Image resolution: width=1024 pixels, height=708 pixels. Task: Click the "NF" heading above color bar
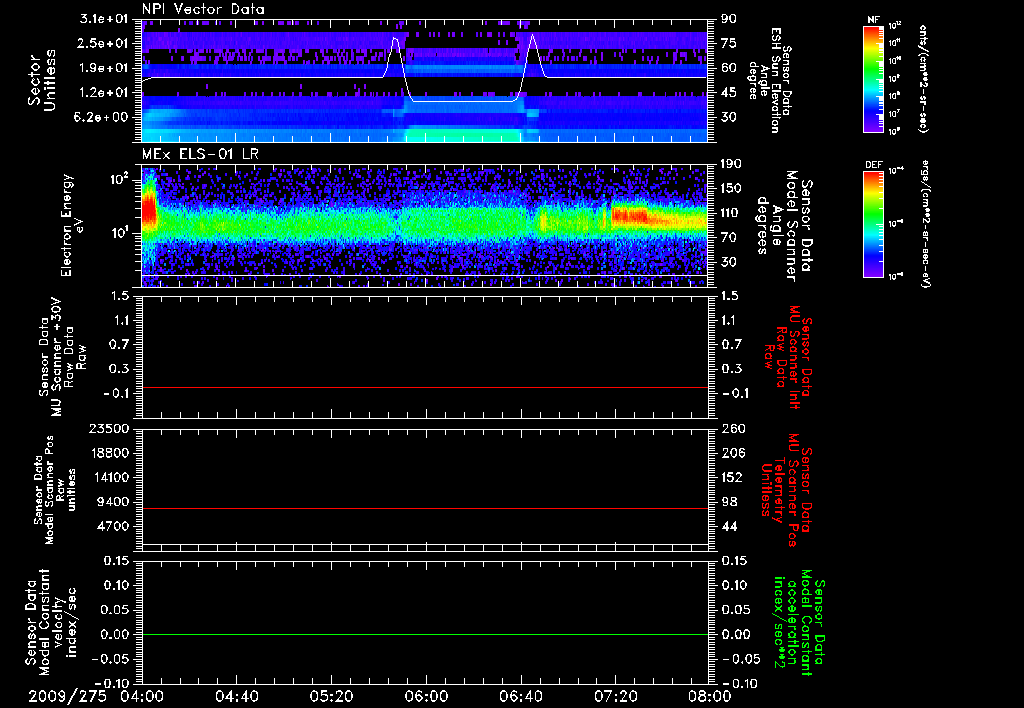[874, 20]
